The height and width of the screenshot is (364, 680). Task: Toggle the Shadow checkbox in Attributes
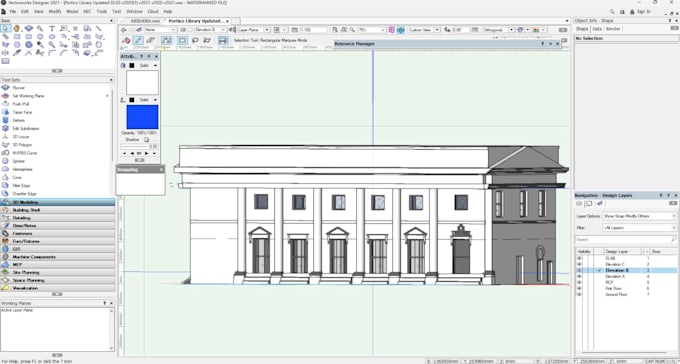(147, 140)
